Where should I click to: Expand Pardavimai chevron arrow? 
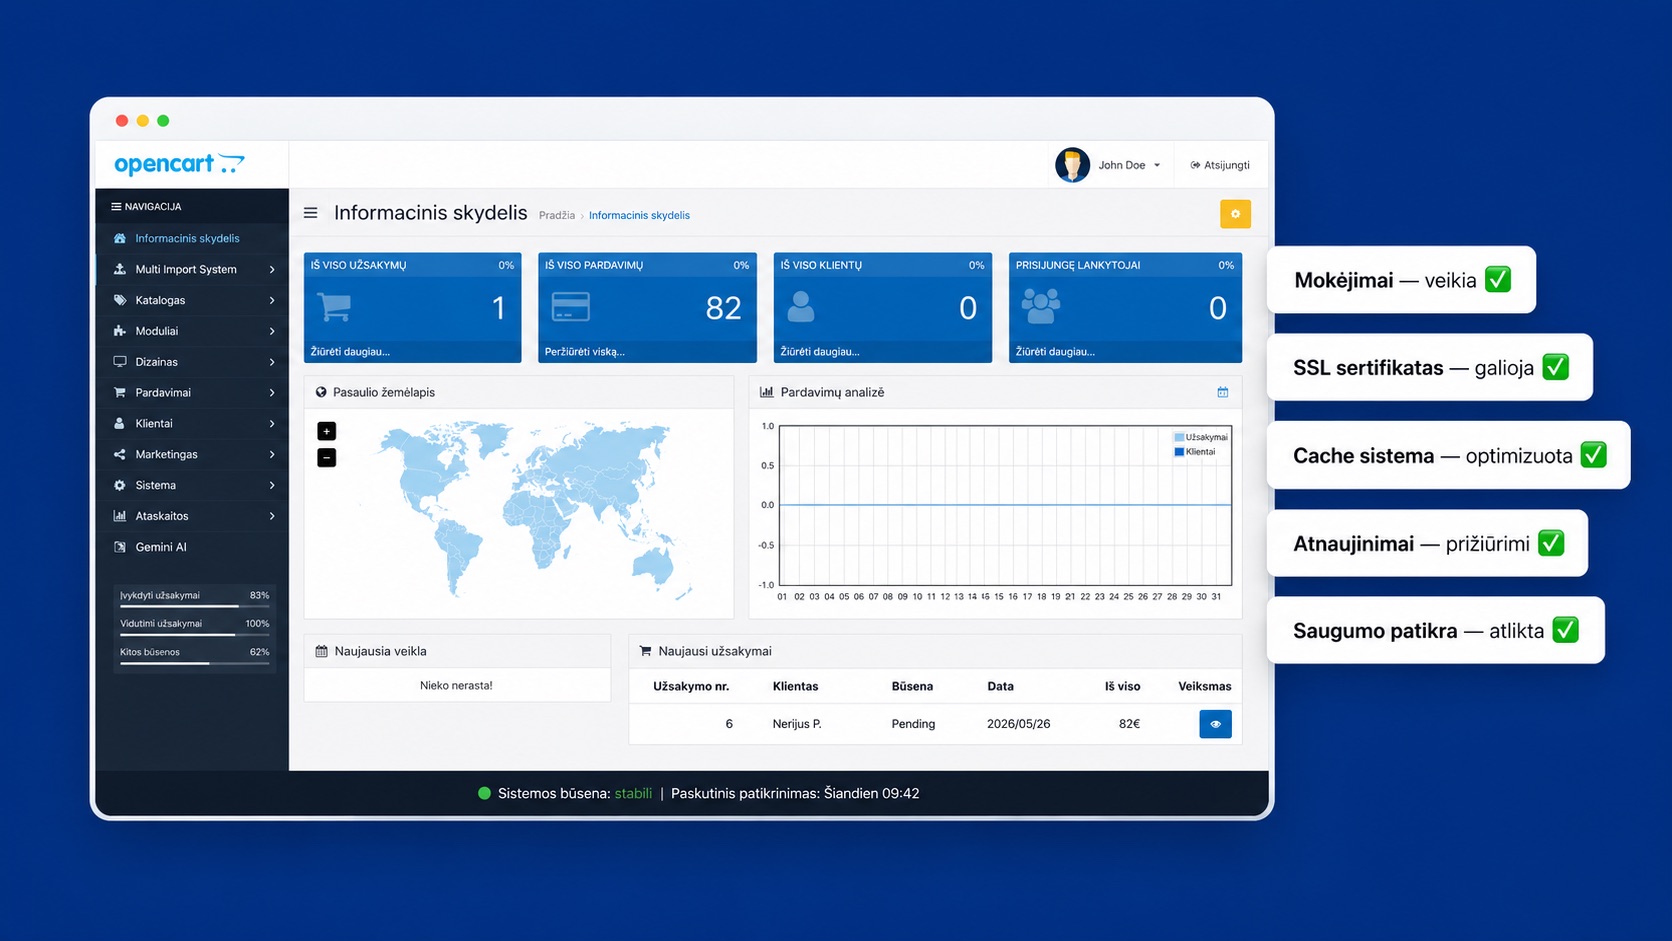(272, 393)
